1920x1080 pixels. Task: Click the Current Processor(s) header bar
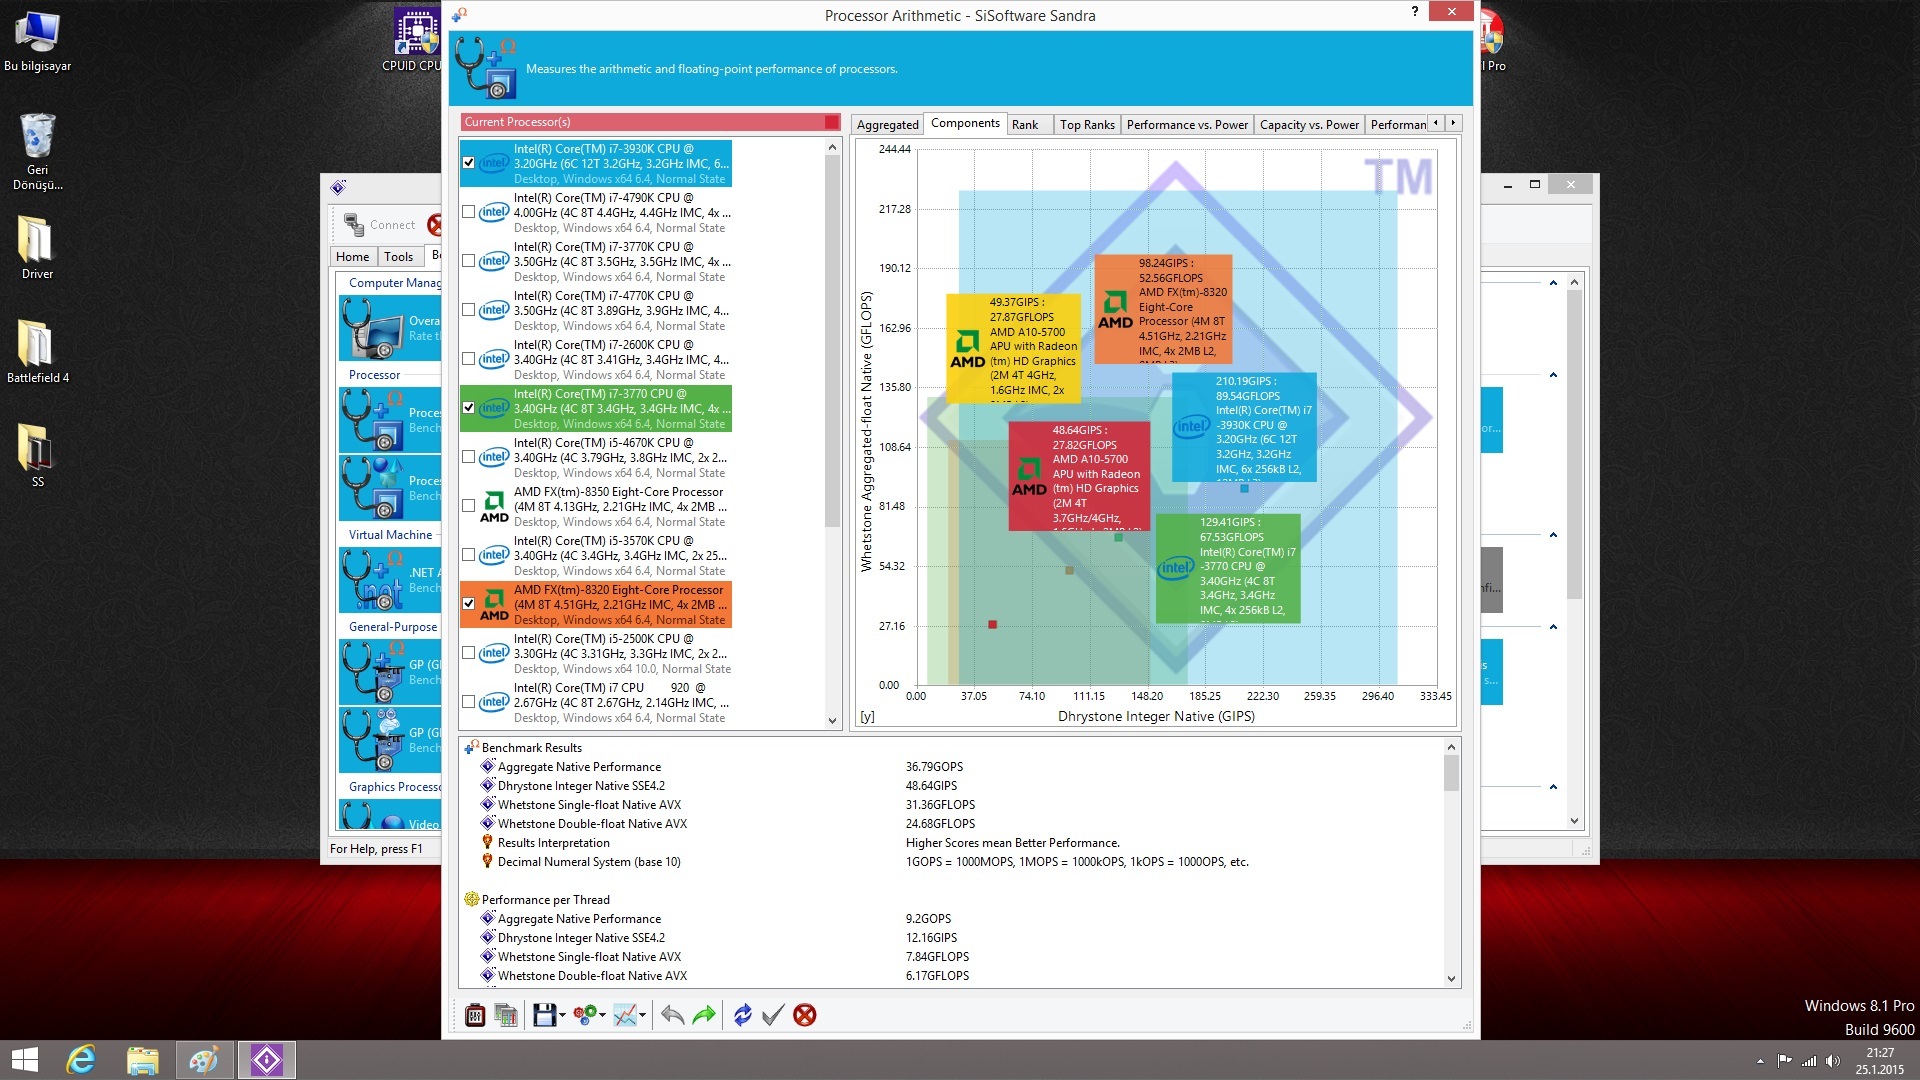[x=650, y=122]
